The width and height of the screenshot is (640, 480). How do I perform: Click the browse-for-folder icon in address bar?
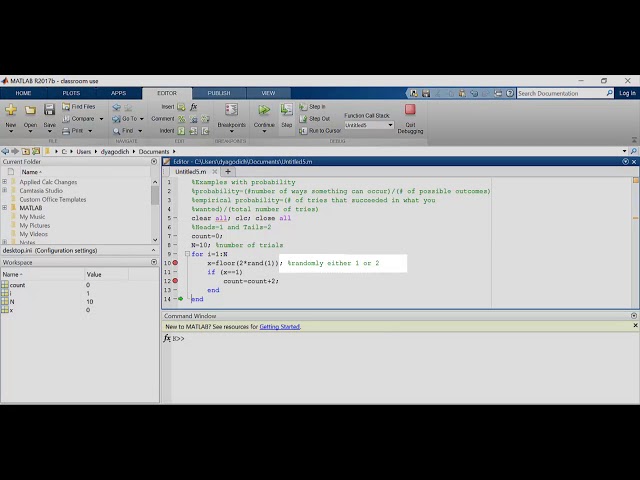[36, 151]
